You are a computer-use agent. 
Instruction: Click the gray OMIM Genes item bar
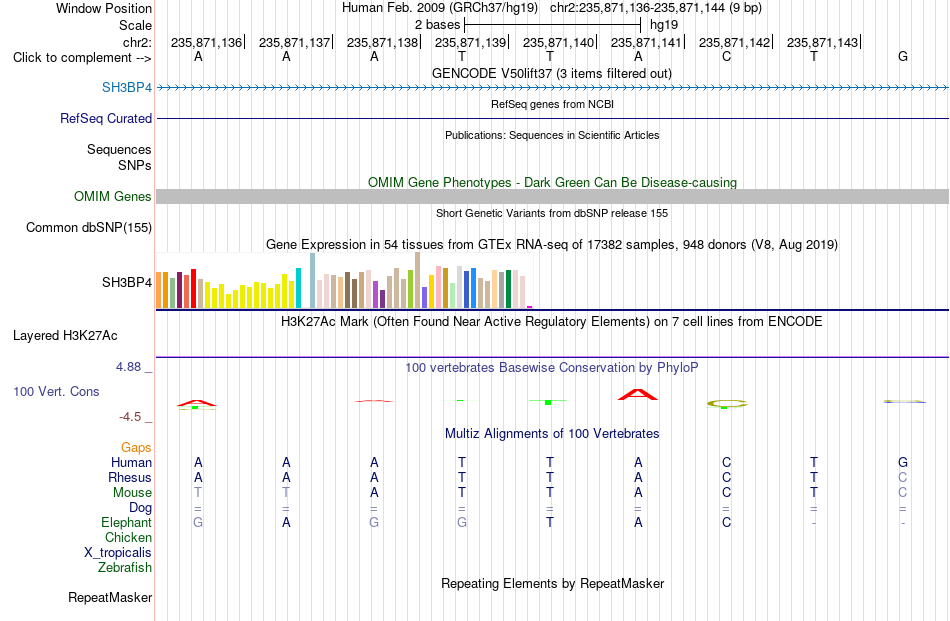[x=552, y=196]
